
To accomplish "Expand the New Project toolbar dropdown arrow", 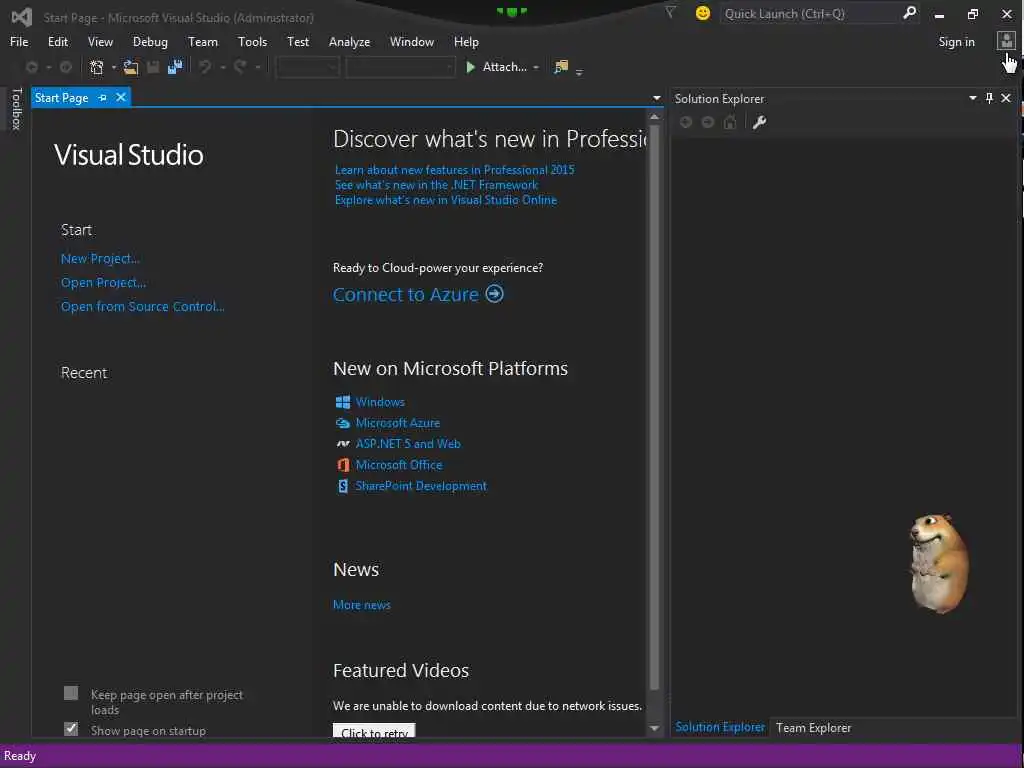I will [114, 67].
